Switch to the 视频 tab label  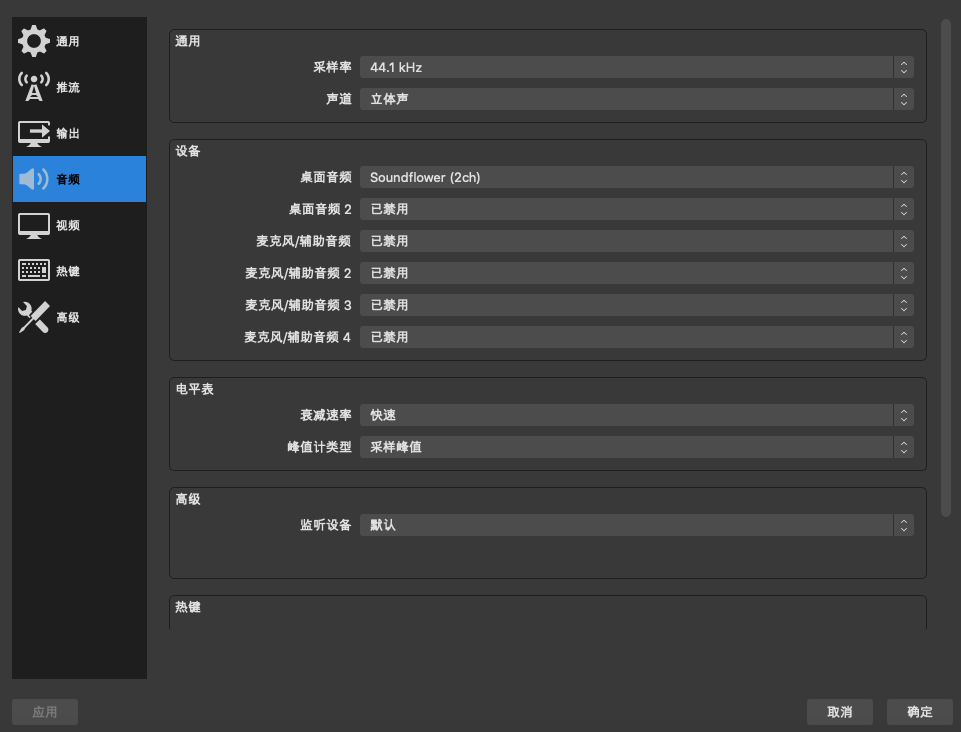tap(67, 226)
